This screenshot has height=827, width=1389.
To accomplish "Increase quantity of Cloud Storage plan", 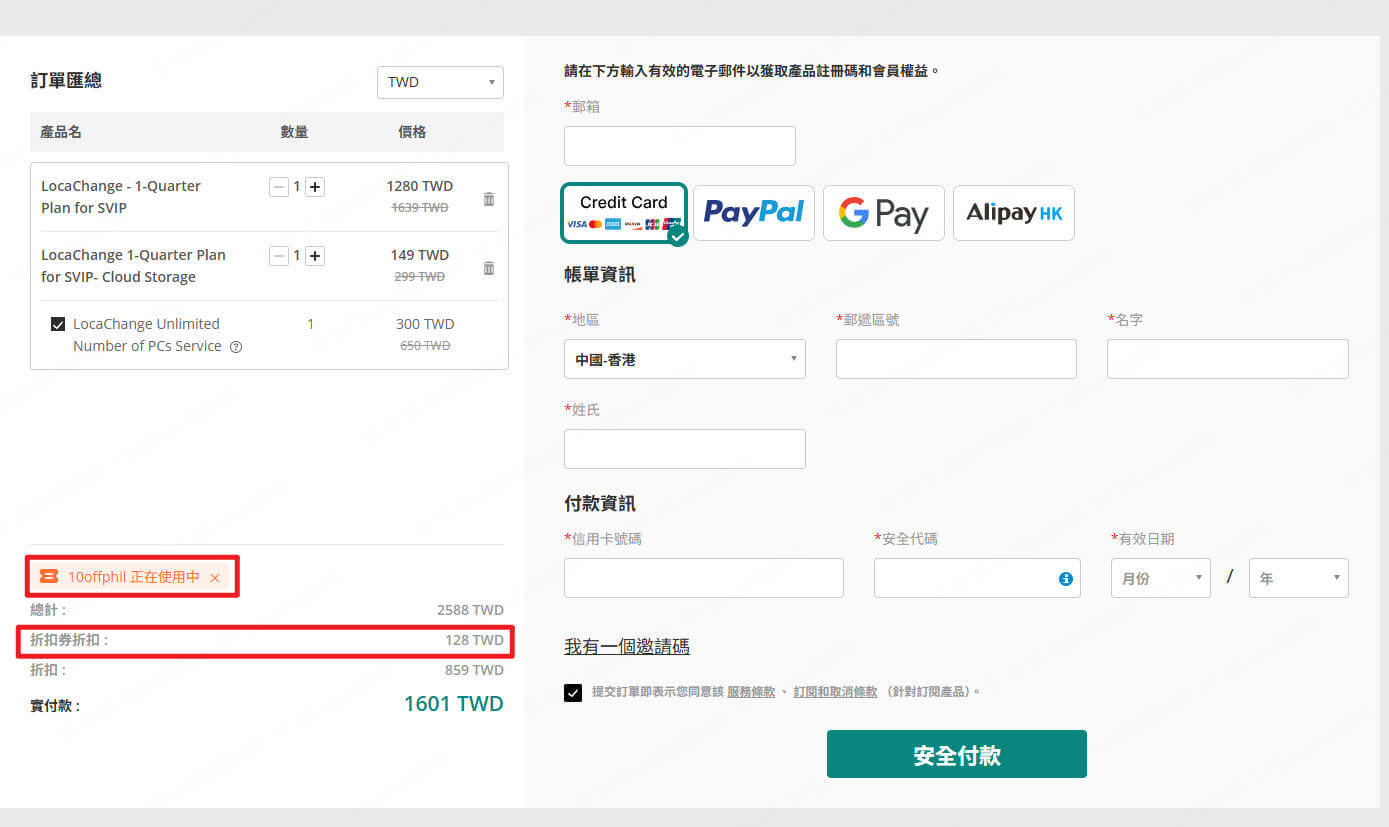I will (x=315, y=256).
